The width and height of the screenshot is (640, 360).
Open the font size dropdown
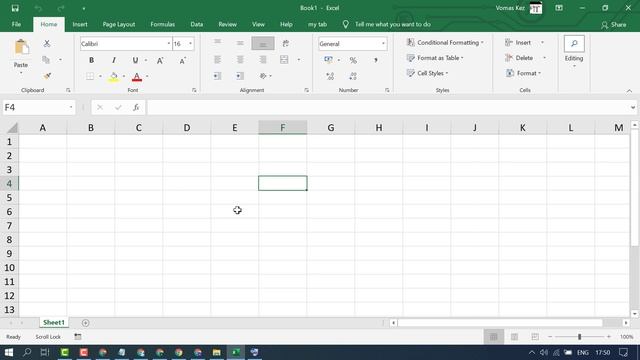tap(190, 44)
